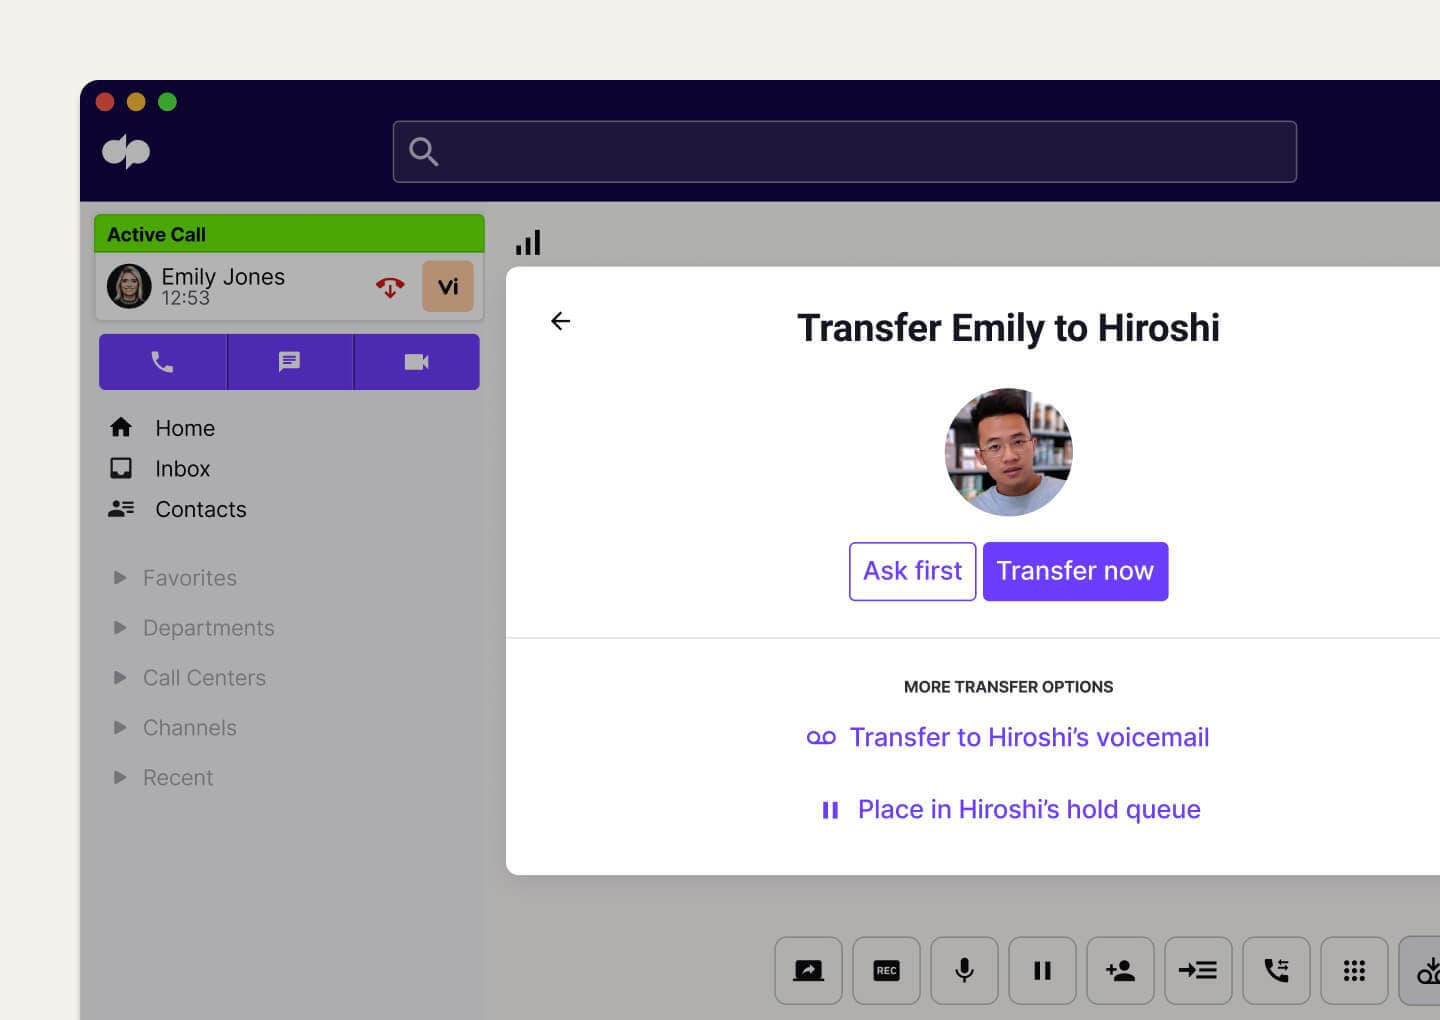1440x1020 pixels.
Task: Open new message composer
Action: [290, 362]
